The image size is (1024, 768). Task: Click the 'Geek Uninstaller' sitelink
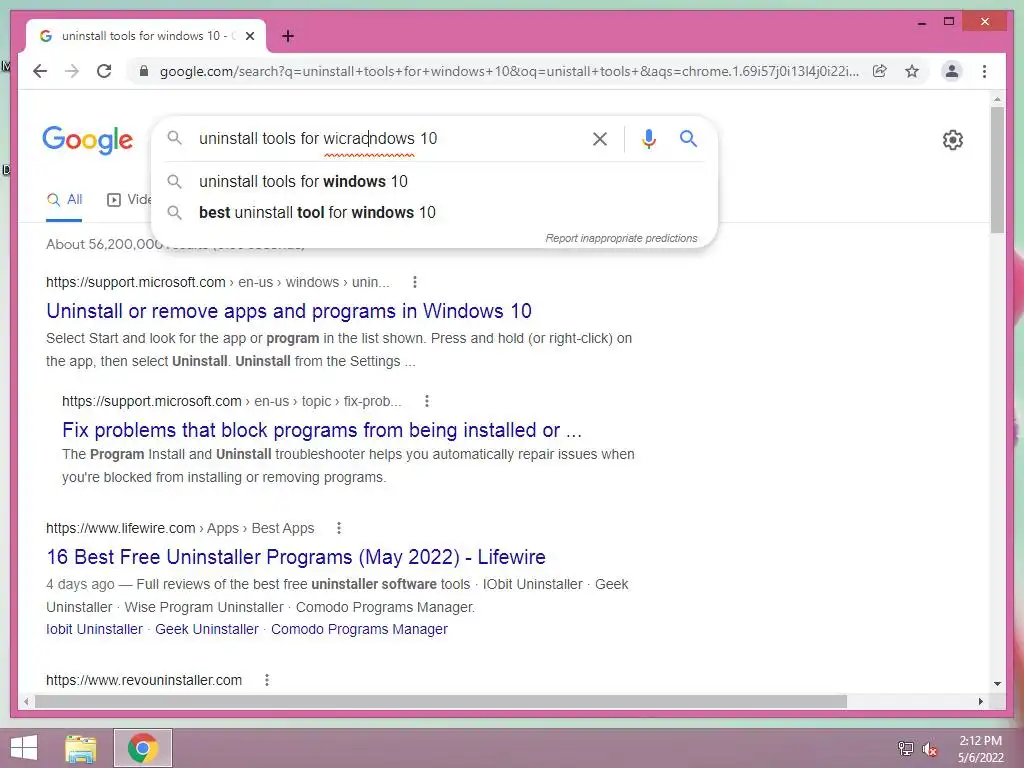(207, 630)
